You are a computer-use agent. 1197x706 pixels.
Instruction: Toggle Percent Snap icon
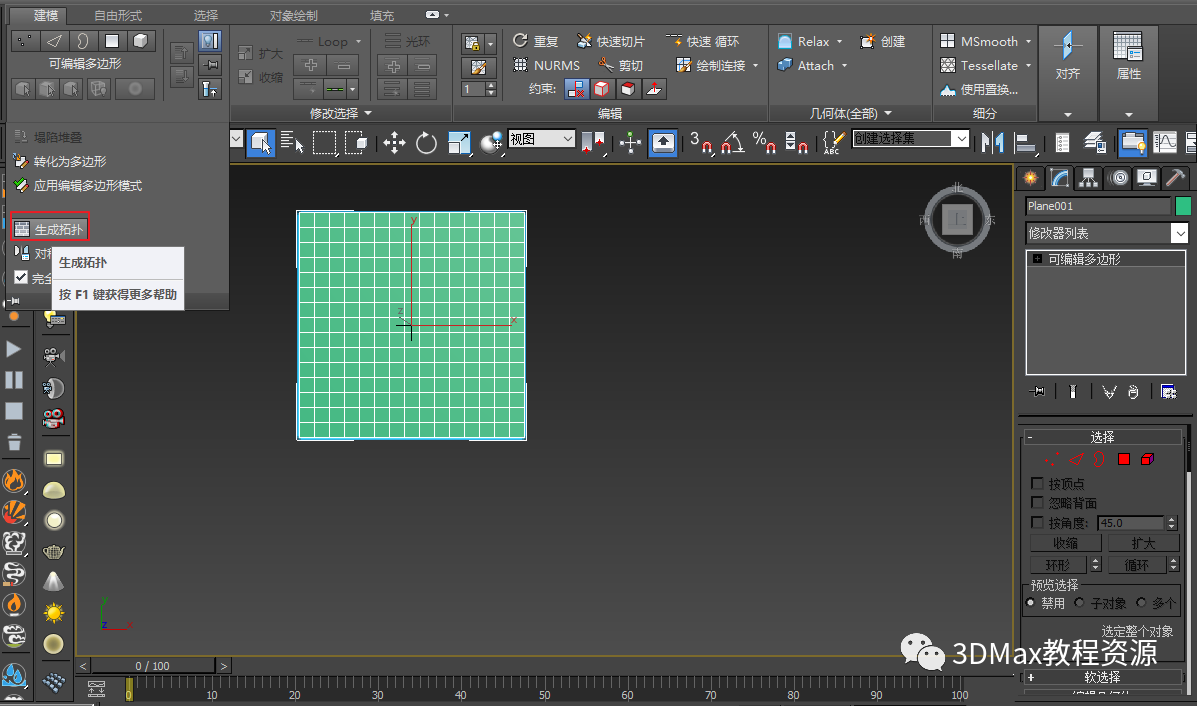[763, 143]
